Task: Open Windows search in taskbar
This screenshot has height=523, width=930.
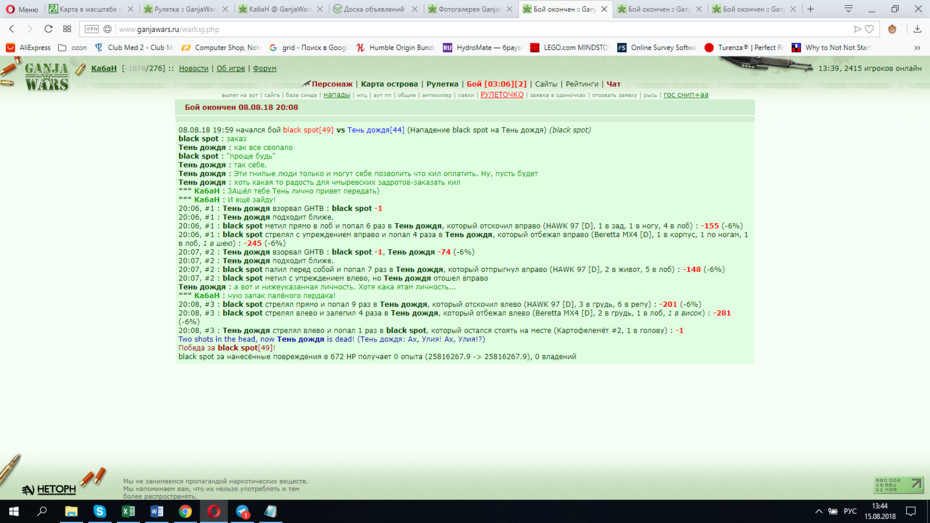Action: tap(42, 511)
